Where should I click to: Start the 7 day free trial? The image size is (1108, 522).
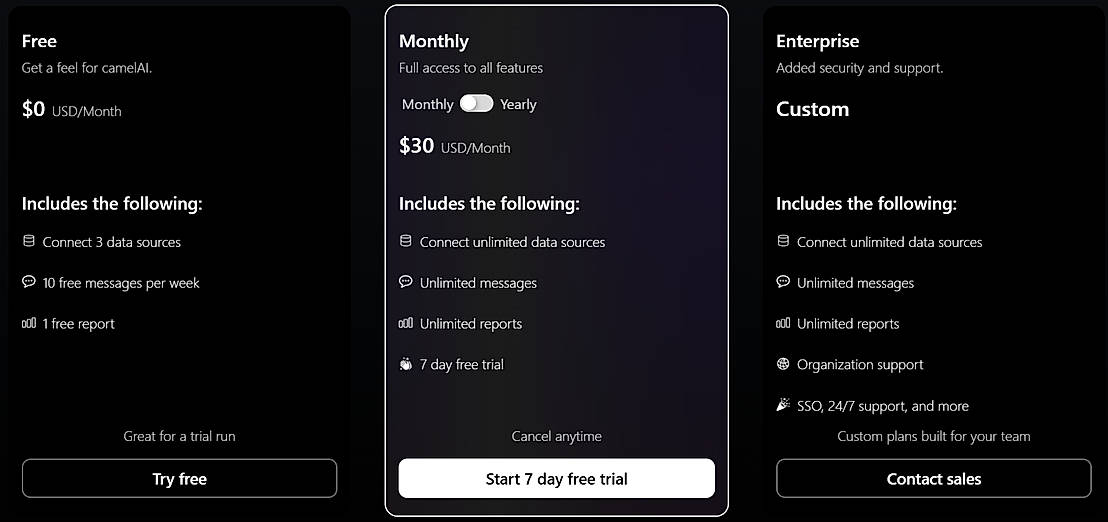pos(556,479)
